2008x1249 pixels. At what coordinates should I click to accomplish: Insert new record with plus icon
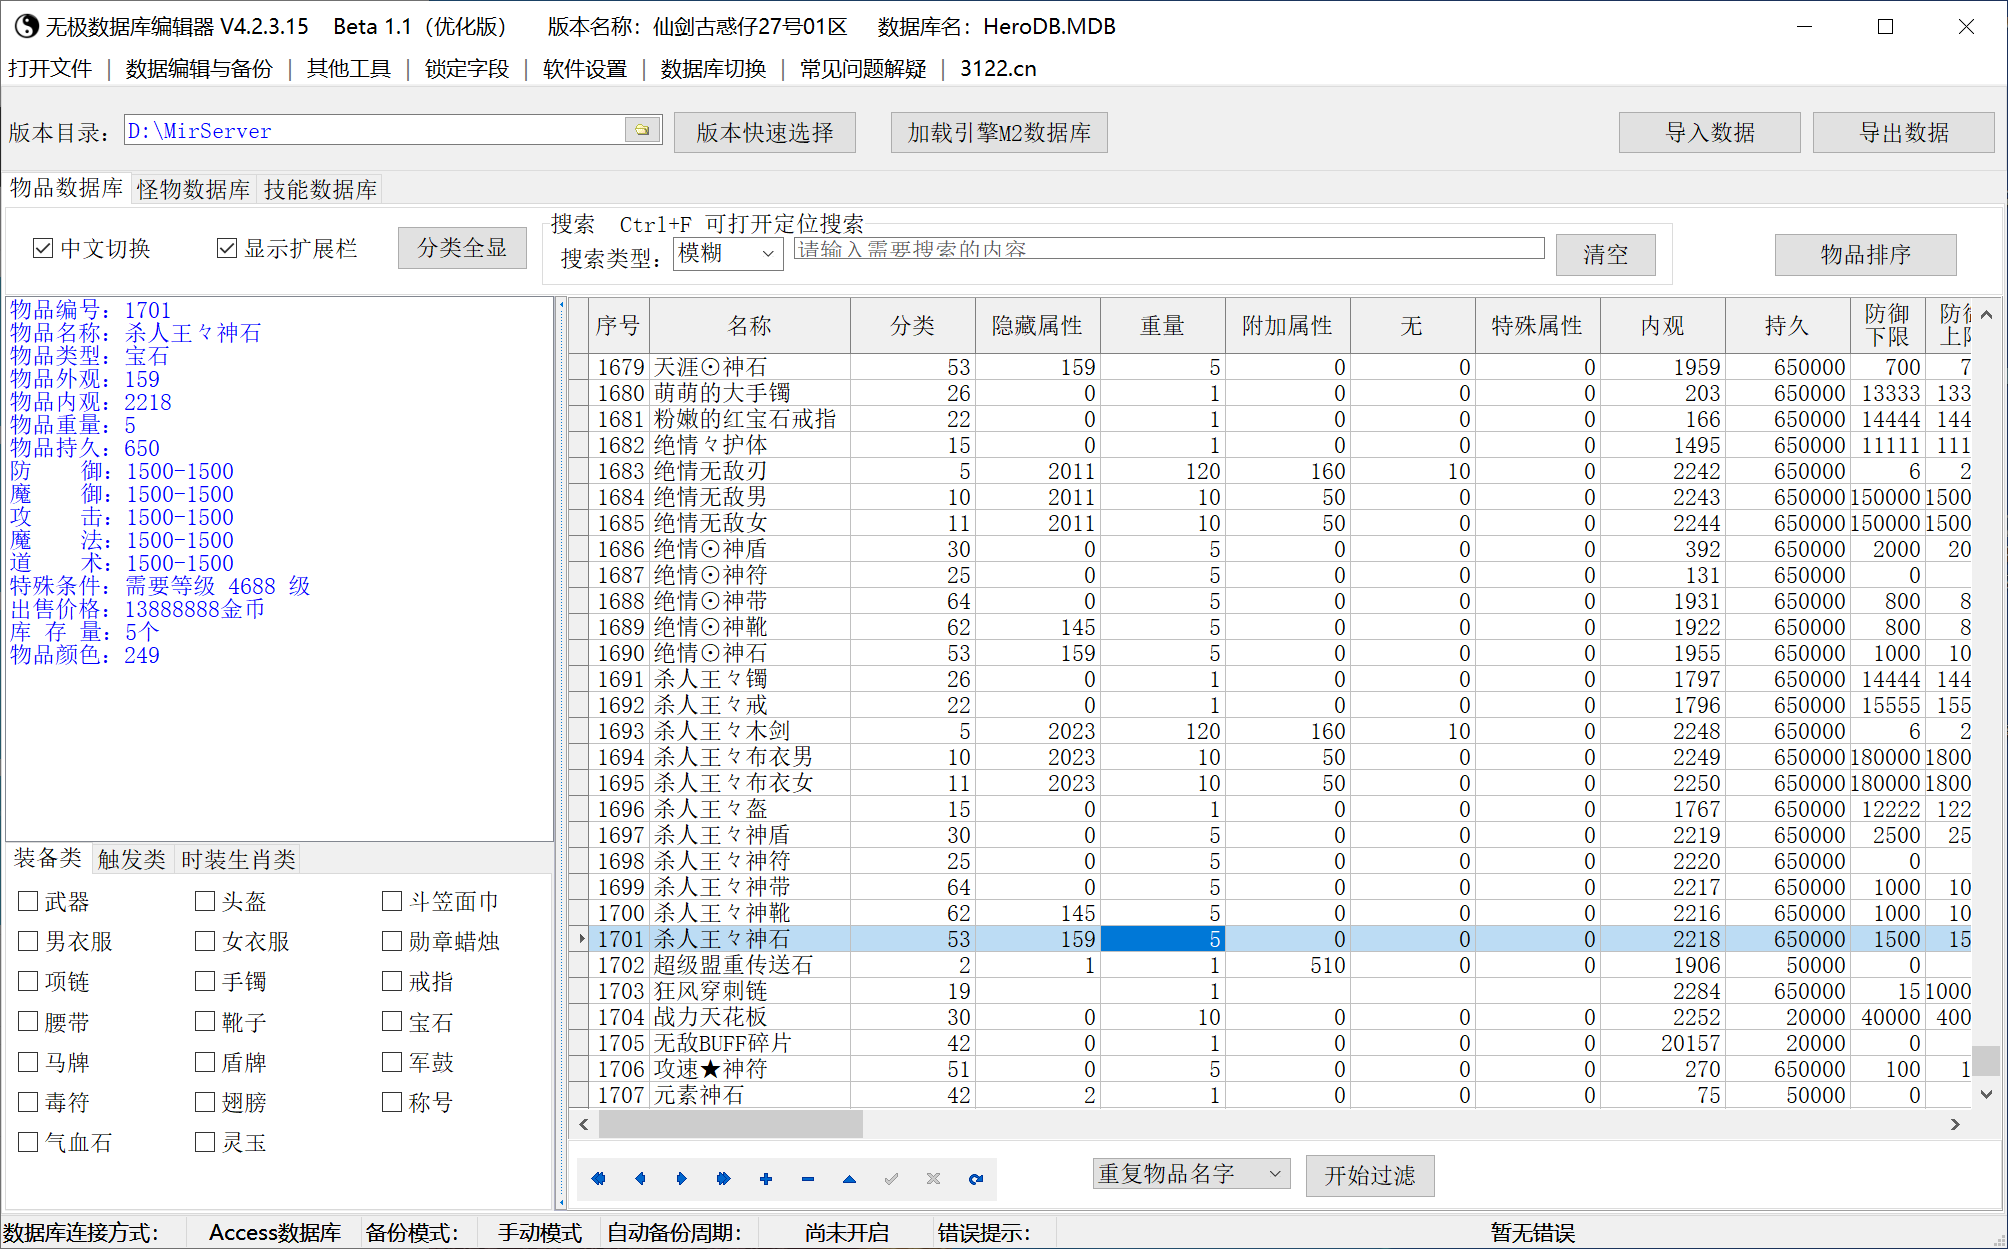766,1179
